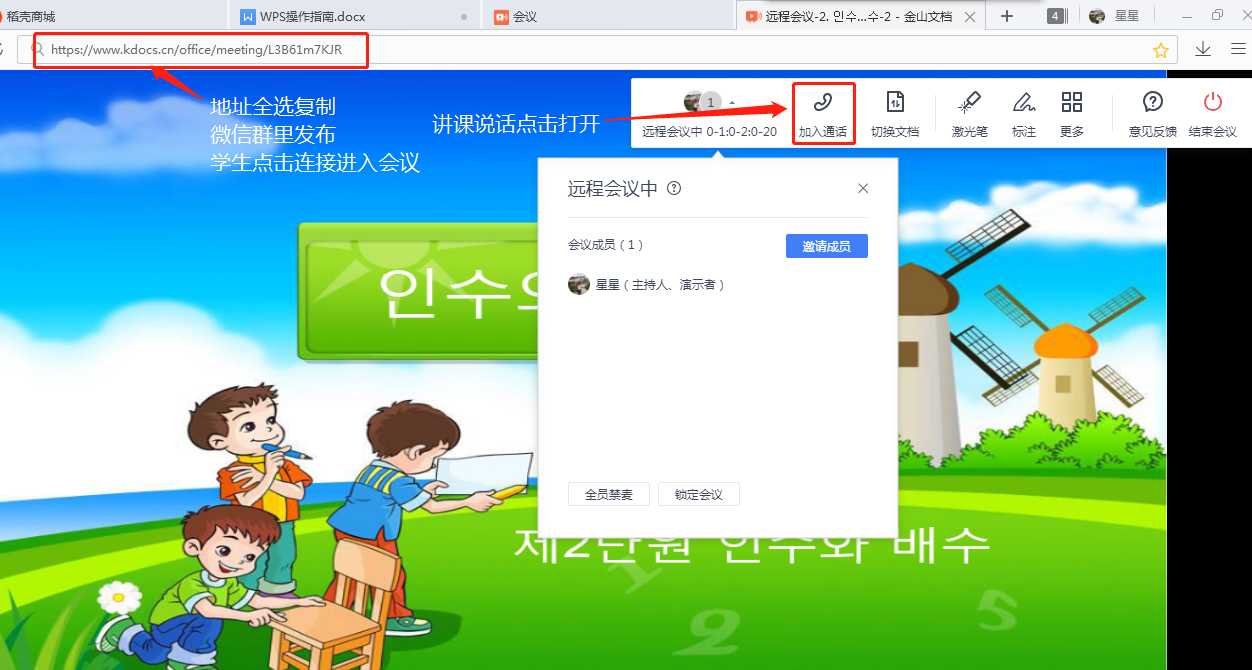The image size is (1252, 670).
Task: Click the tab count indicator 4
Action: pyautogui.click(x=1055, y=16)
